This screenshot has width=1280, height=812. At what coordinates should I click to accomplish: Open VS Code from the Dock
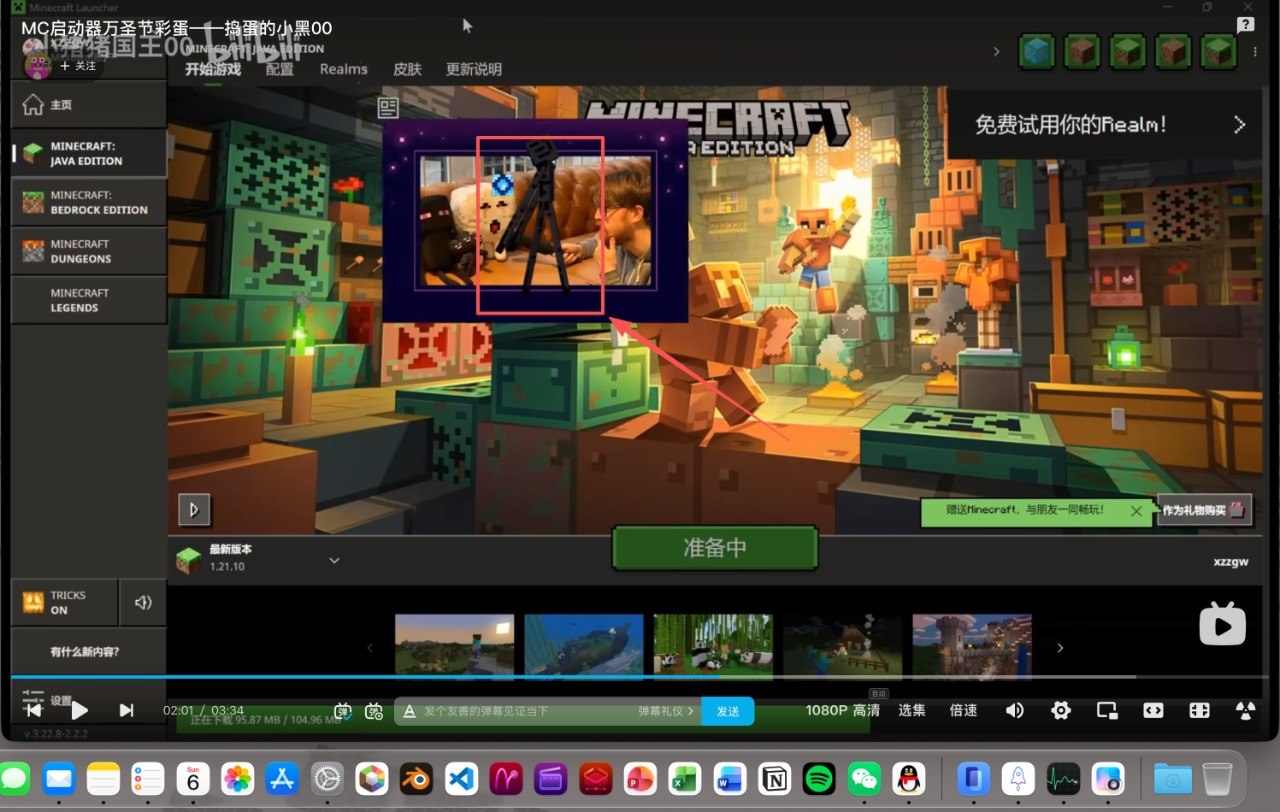point(460,777)
